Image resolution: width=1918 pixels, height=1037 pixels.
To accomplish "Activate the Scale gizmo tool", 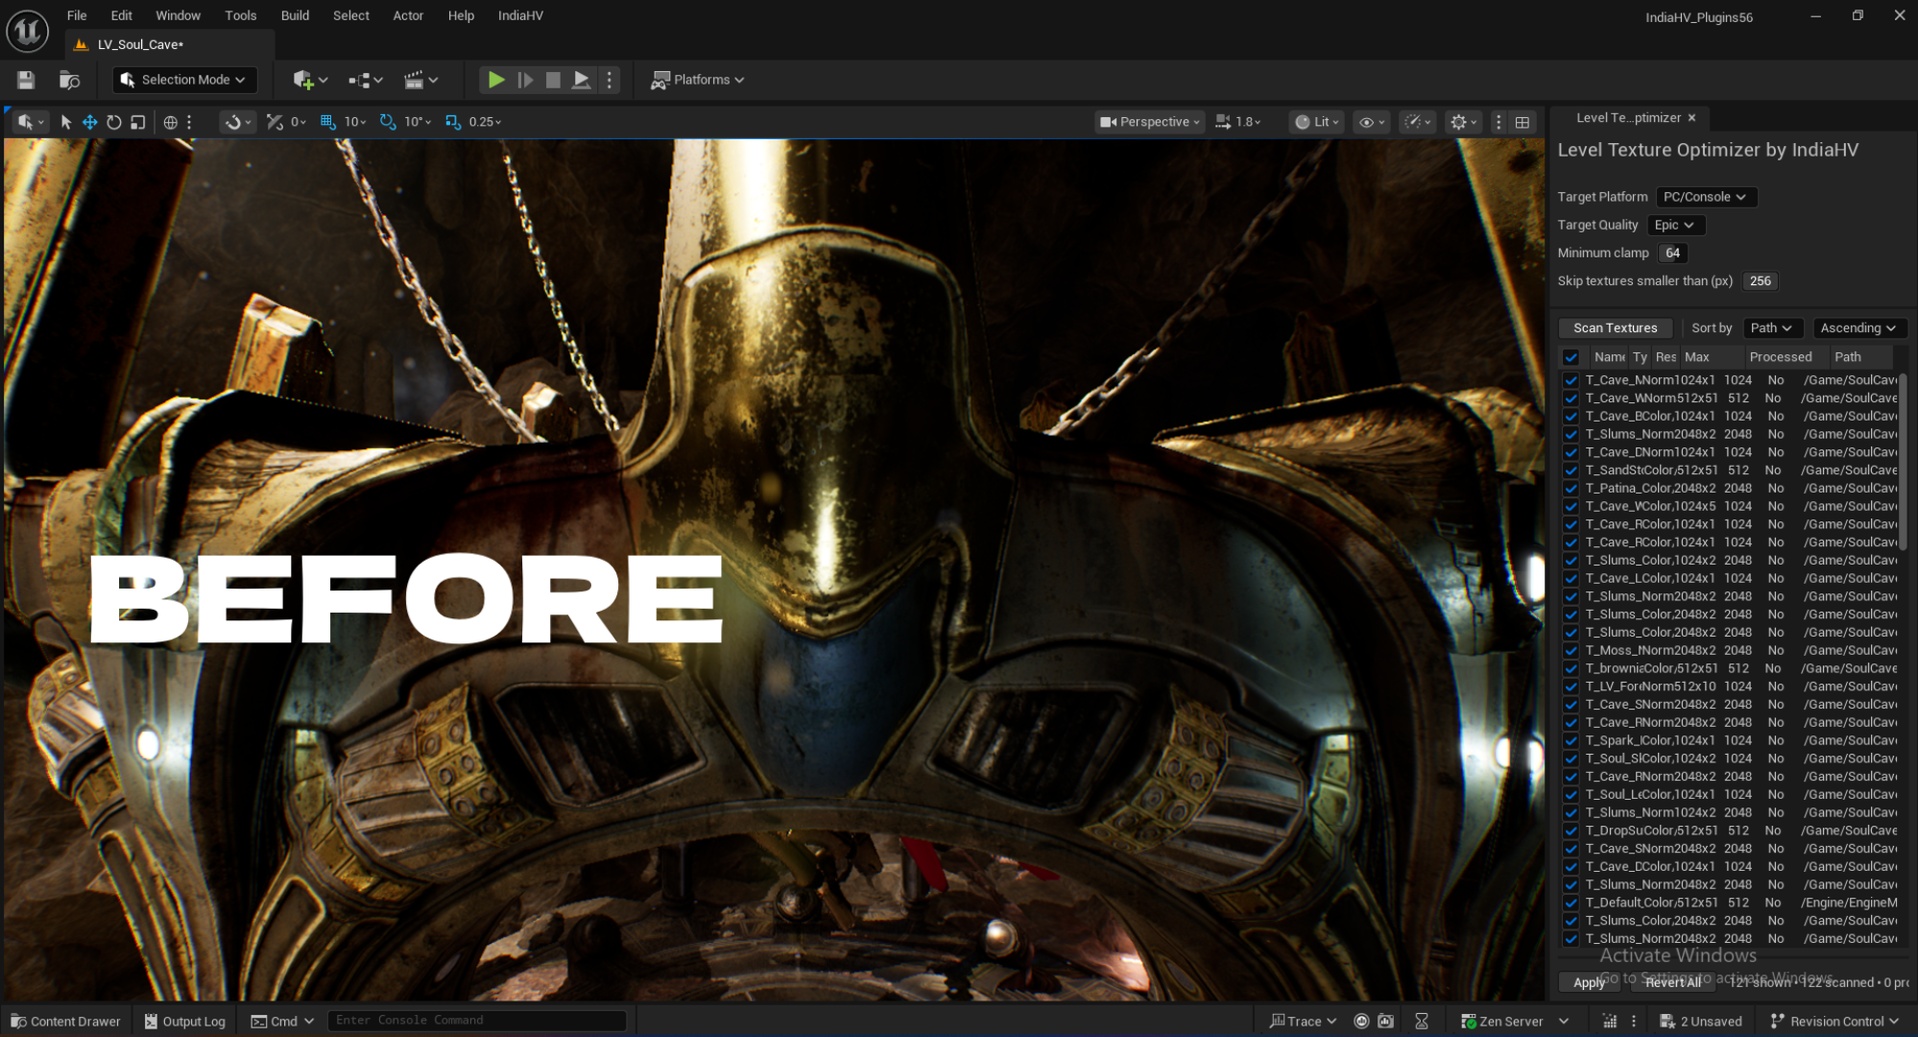I will (x=138, y=122).
